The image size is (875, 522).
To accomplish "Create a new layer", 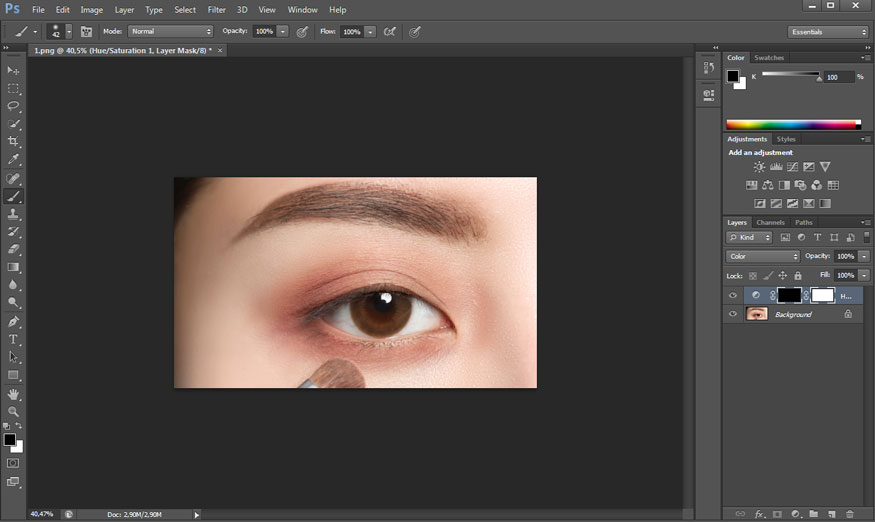I will [831, 514].
